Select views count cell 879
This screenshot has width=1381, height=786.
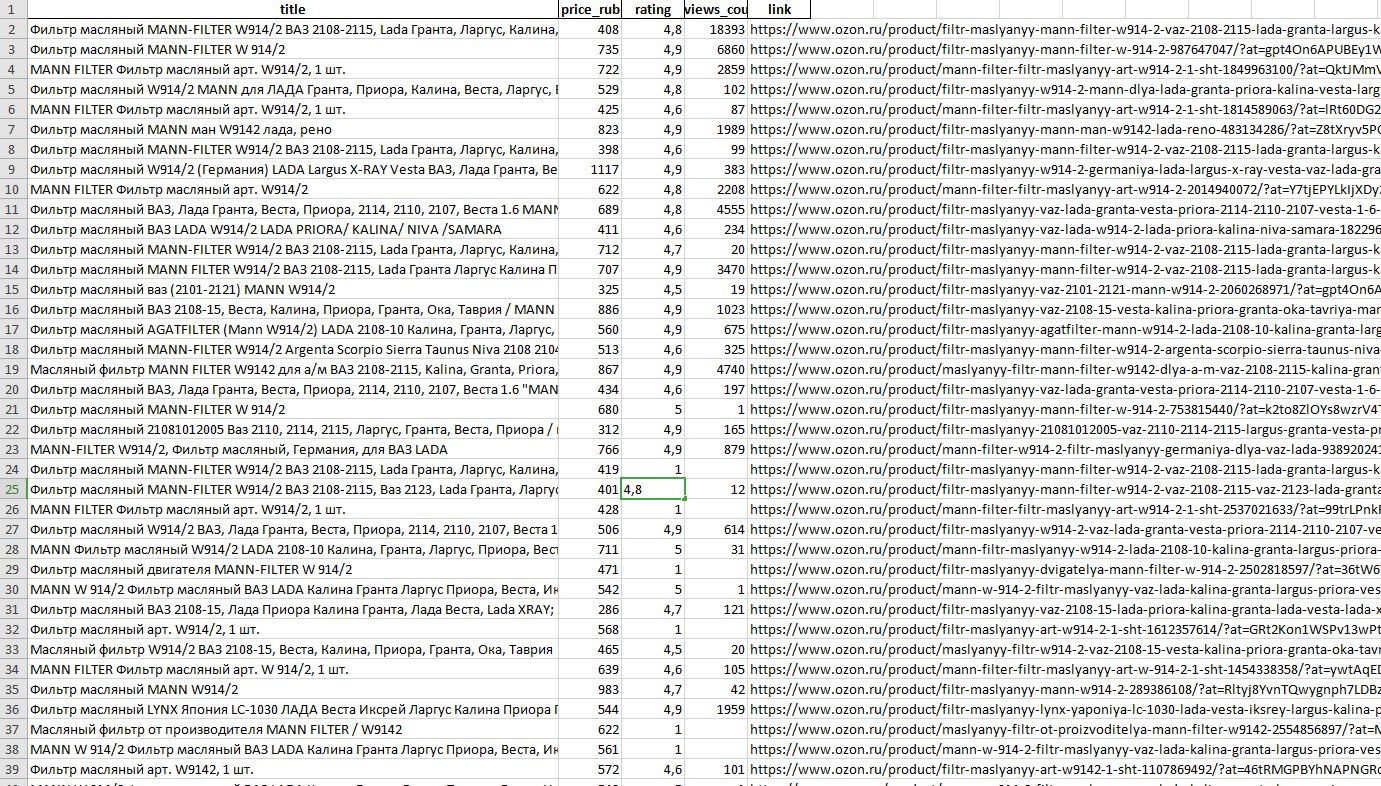click(x=716, y=449)
